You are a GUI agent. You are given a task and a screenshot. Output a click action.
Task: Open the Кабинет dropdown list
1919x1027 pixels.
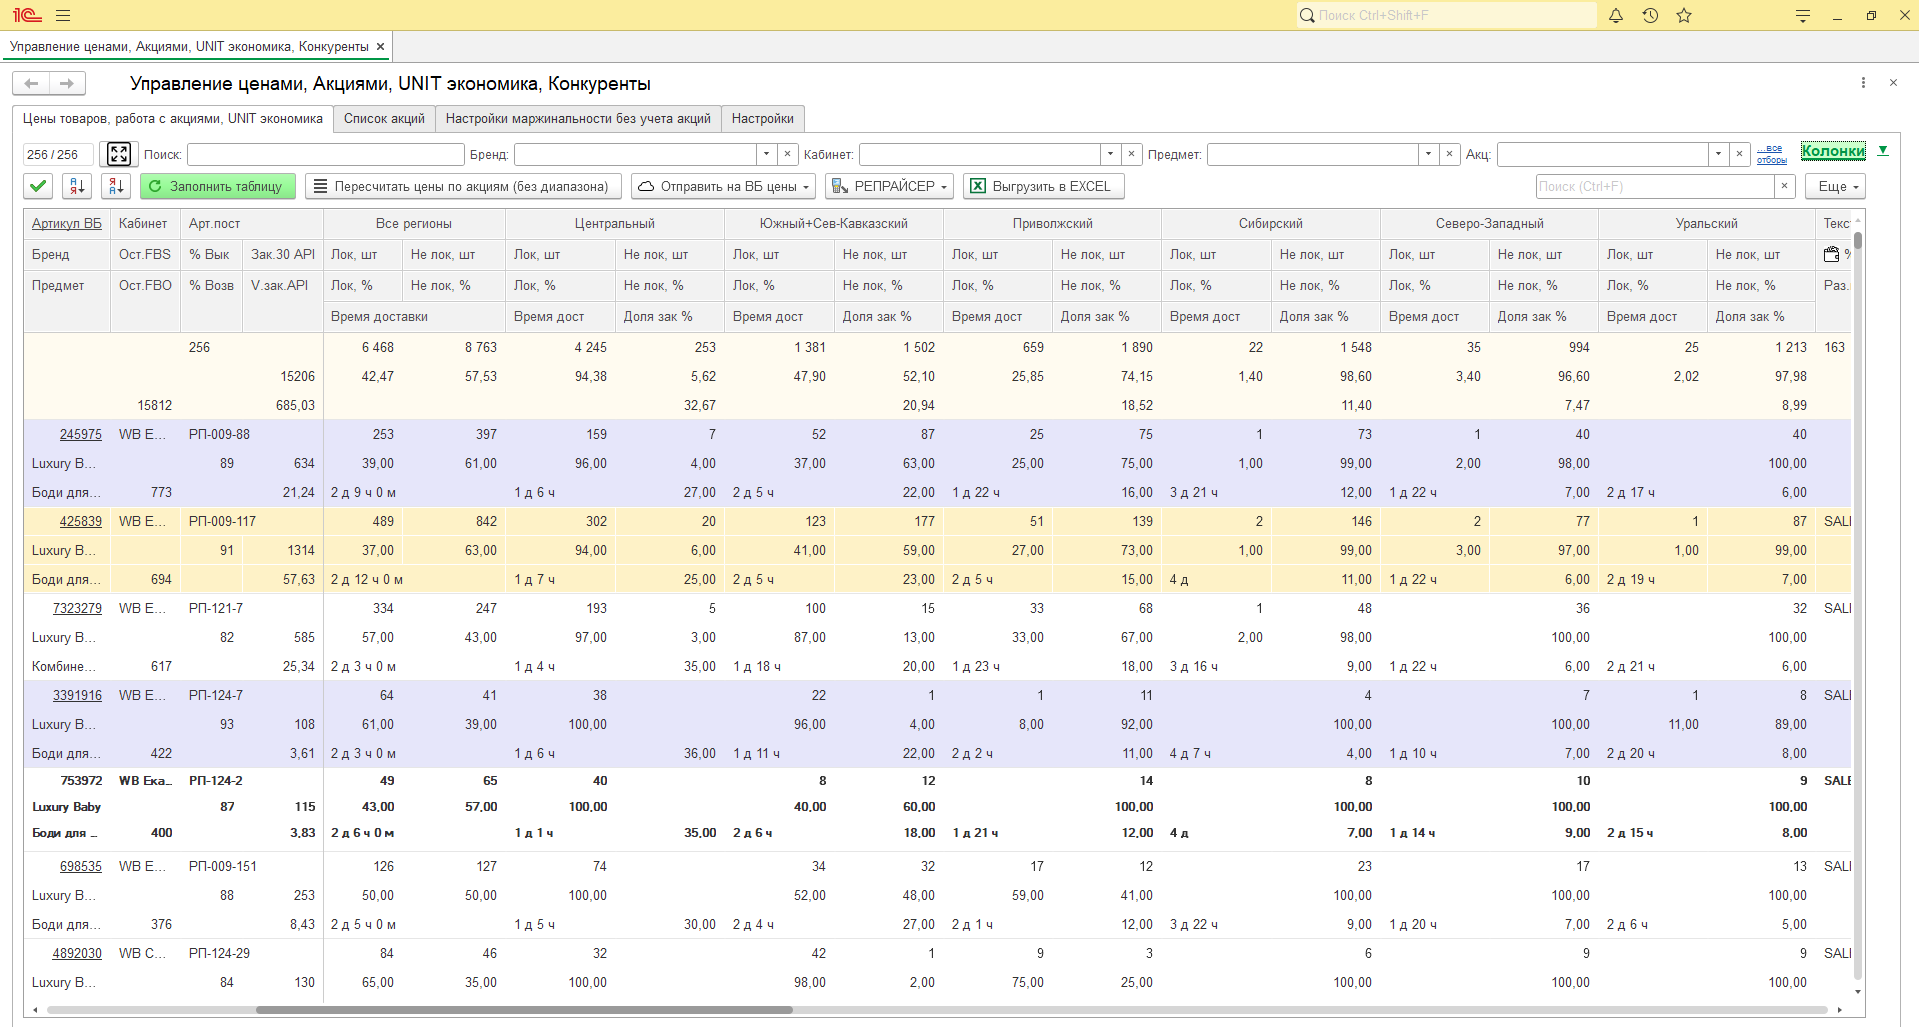click(1110, 154)
